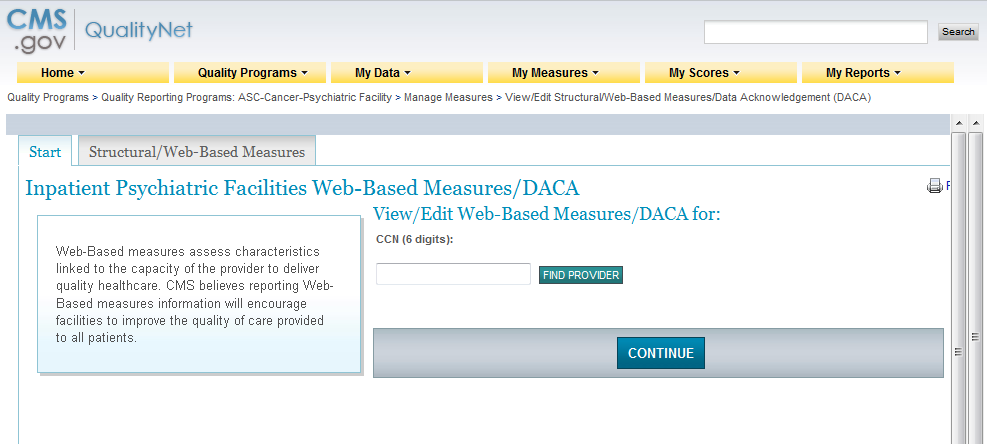Click the top search text box
This screenshot has height=444, width=987.
(x=815, y=32)
